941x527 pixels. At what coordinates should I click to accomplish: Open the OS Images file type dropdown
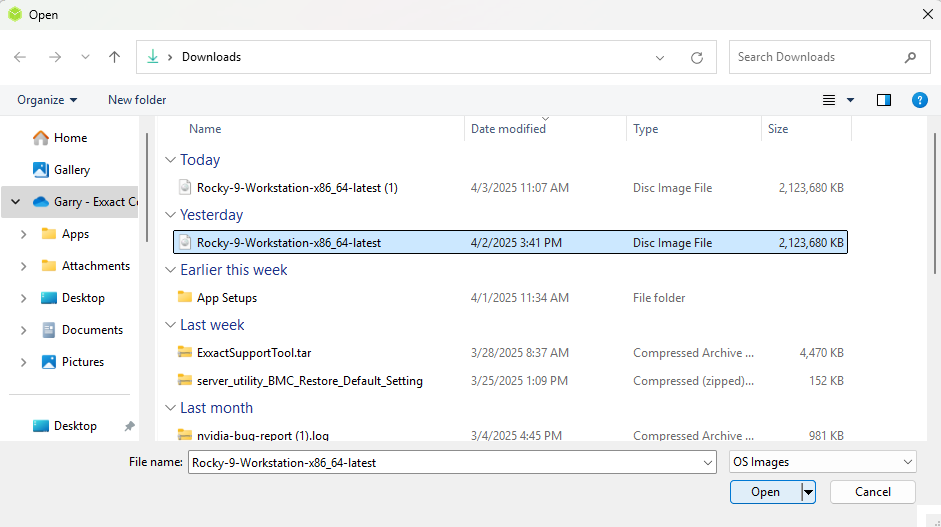[823, 462]
